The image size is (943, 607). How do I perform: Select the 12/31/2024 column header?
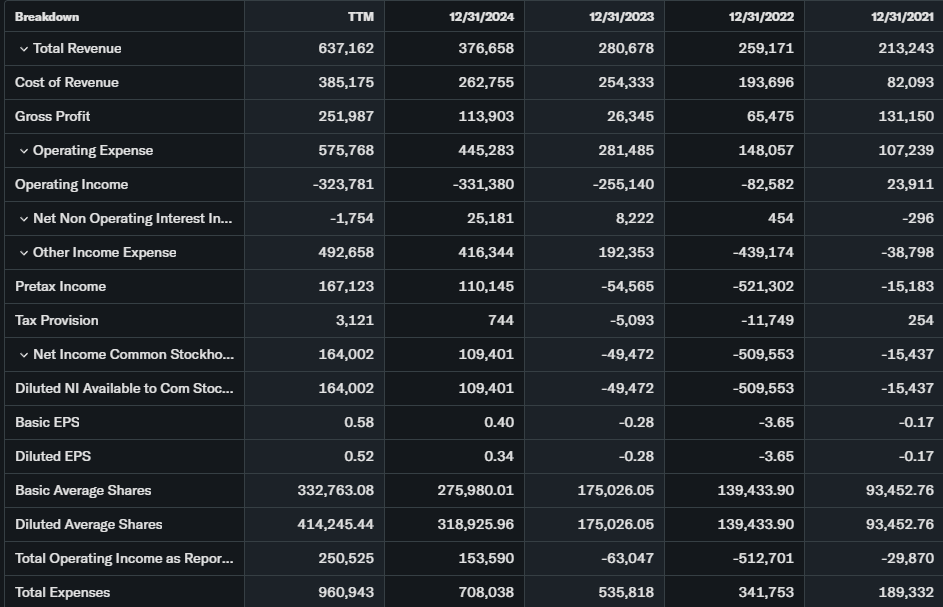click(481, 17)
